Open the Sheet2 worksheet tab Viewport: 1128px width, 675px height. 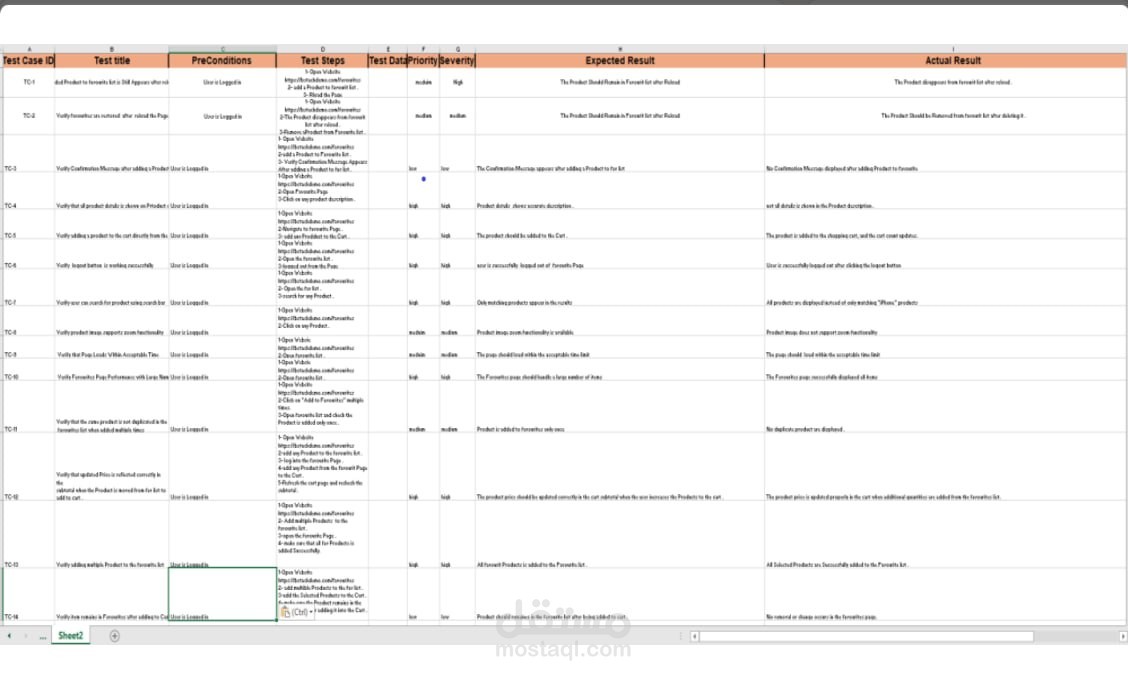(70, 635)
